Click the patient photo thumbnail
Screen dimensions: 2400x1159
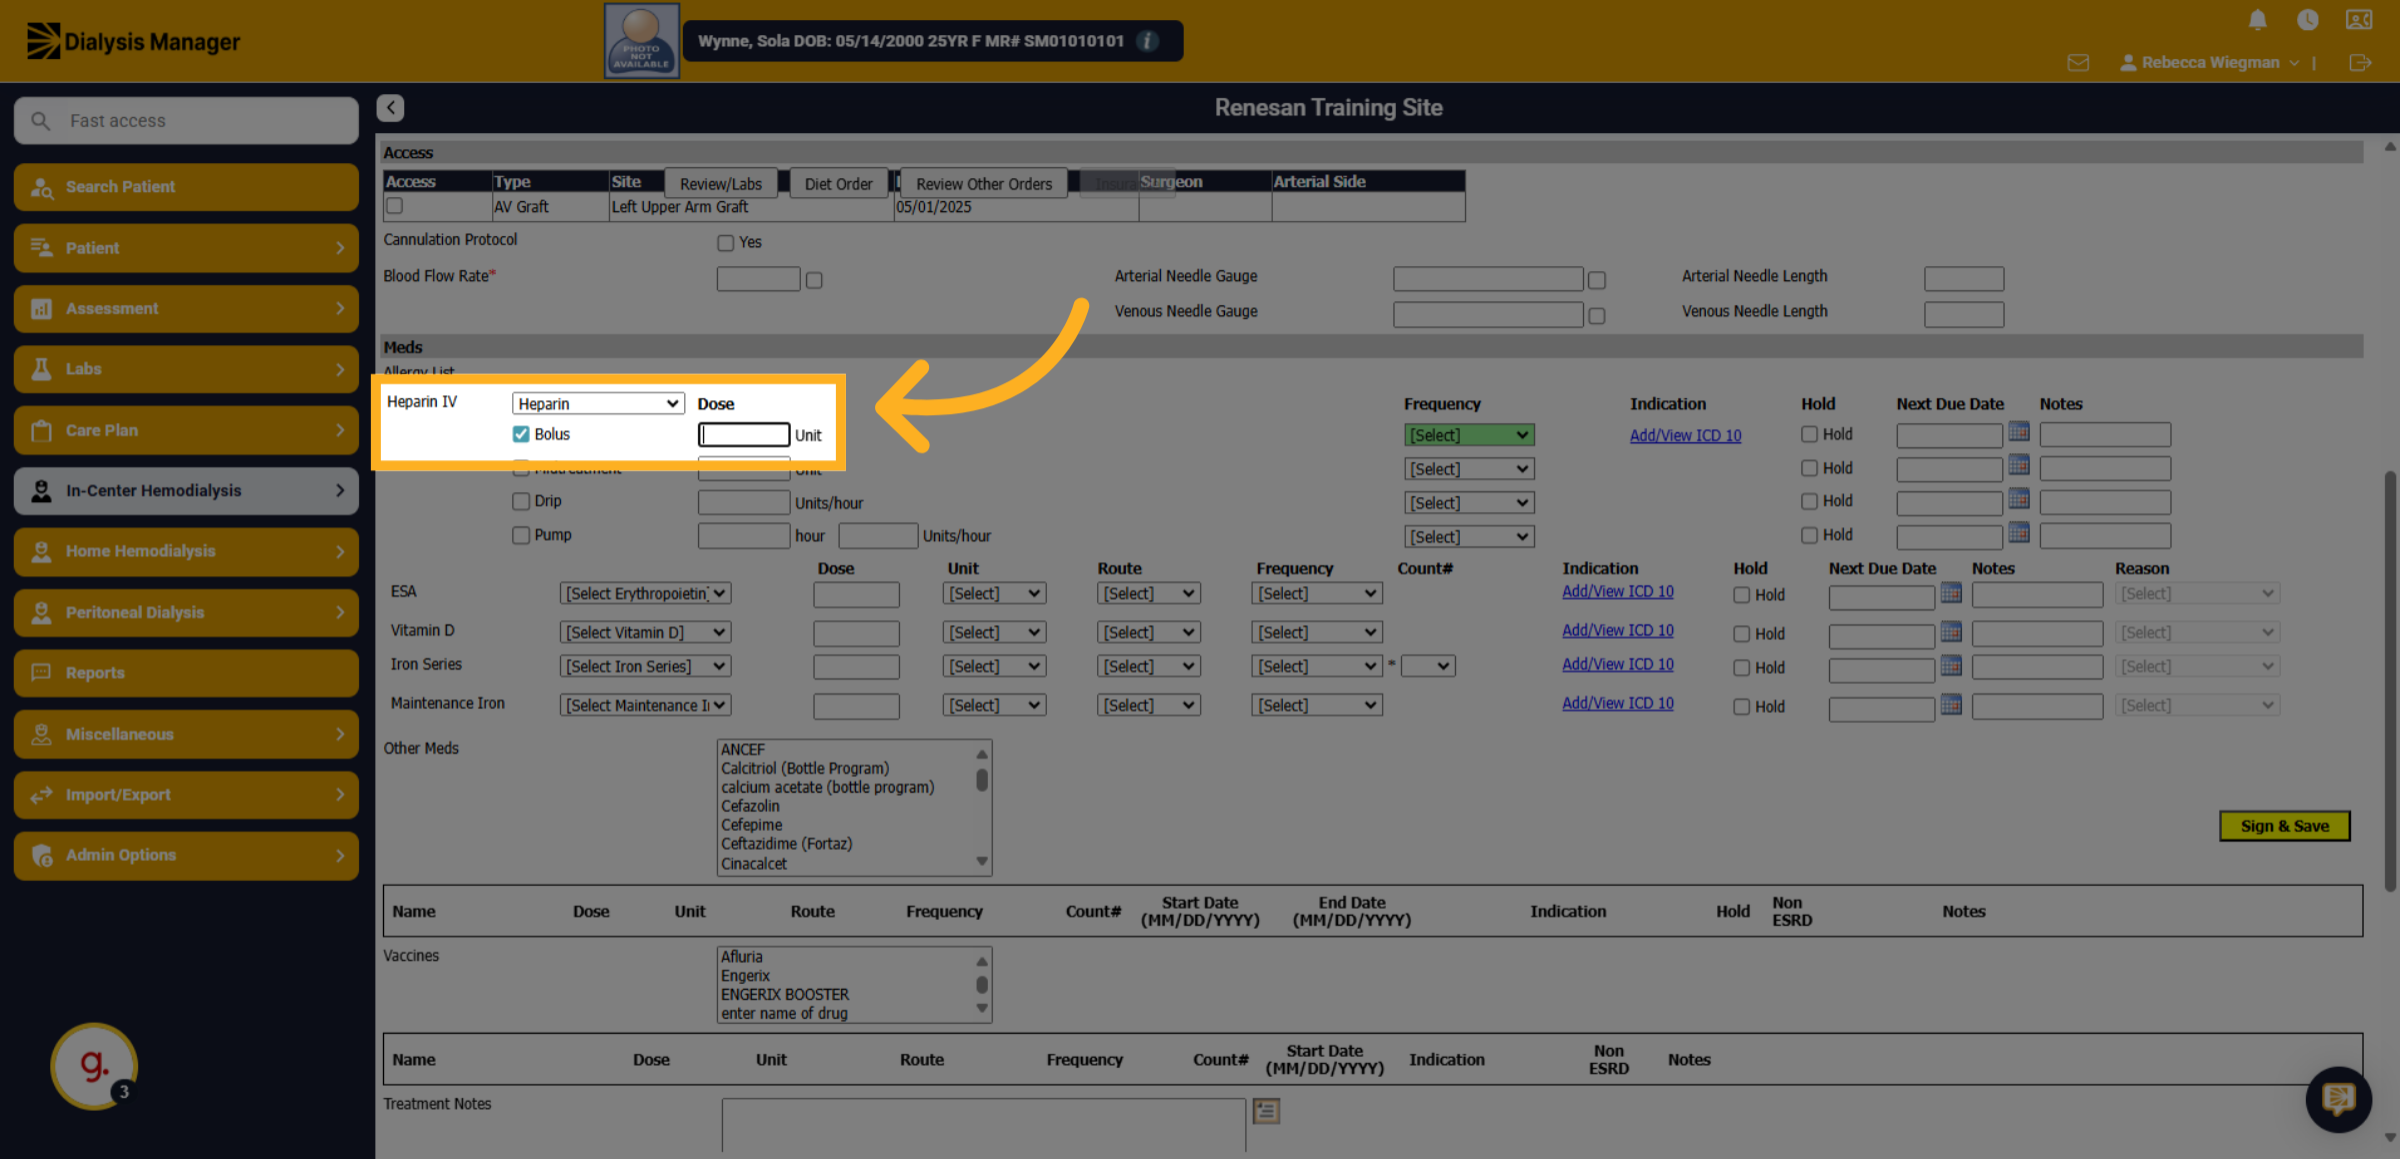click(641, 41)
